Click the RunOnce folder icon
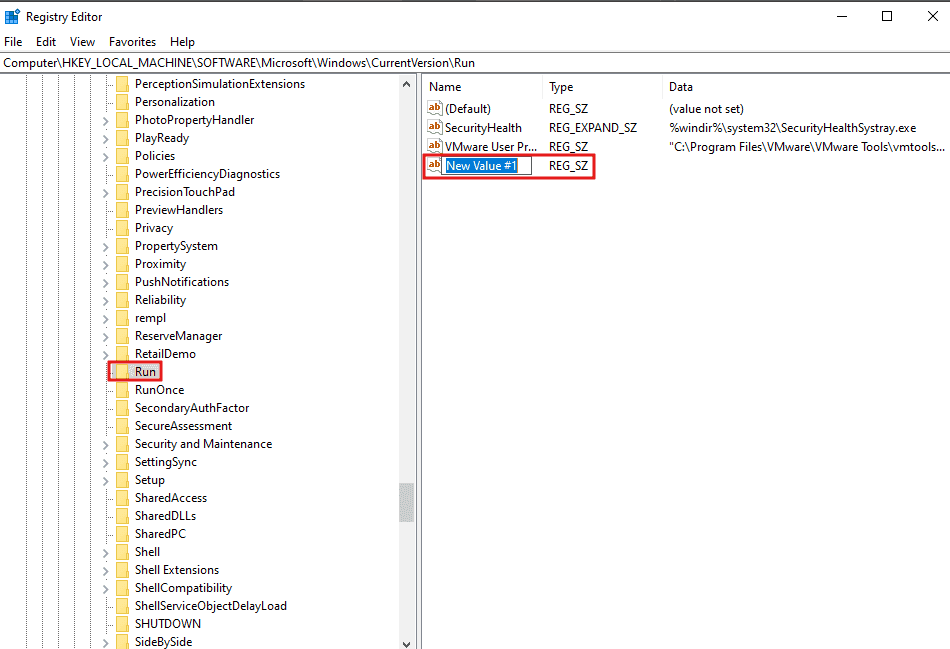 122,390
